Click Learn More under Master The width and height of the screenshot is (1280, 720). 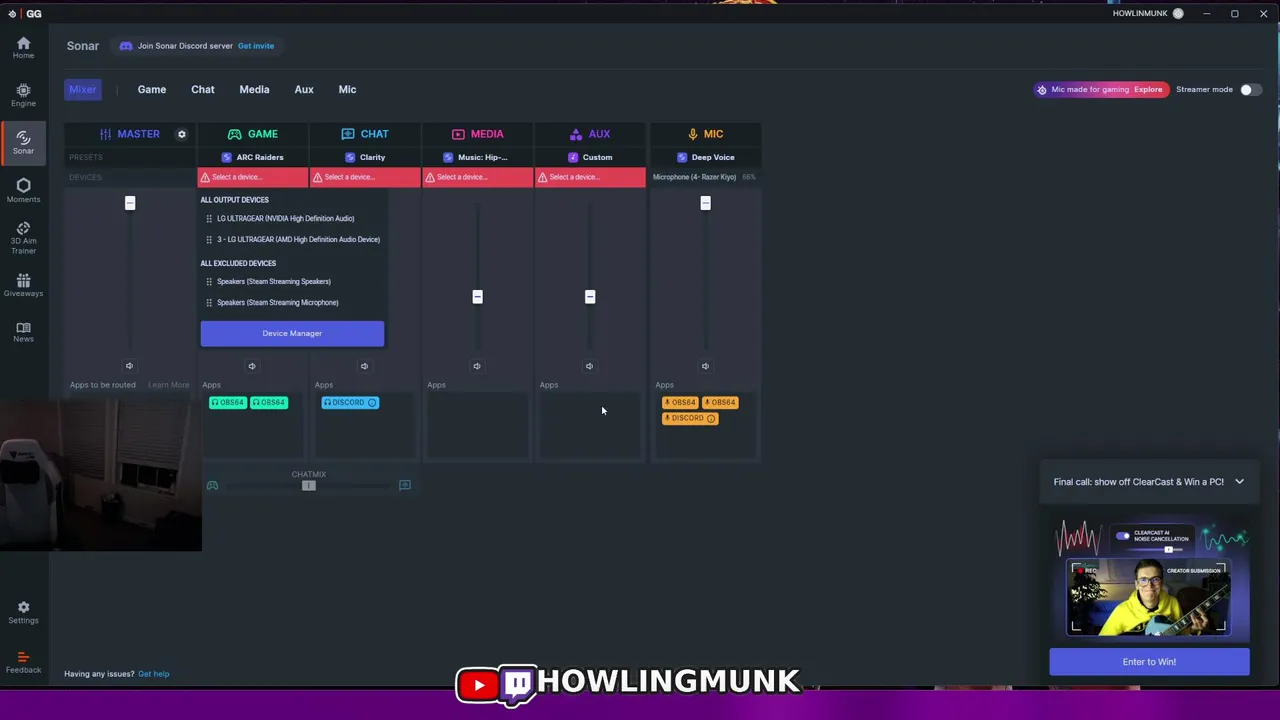pos(168,385)
